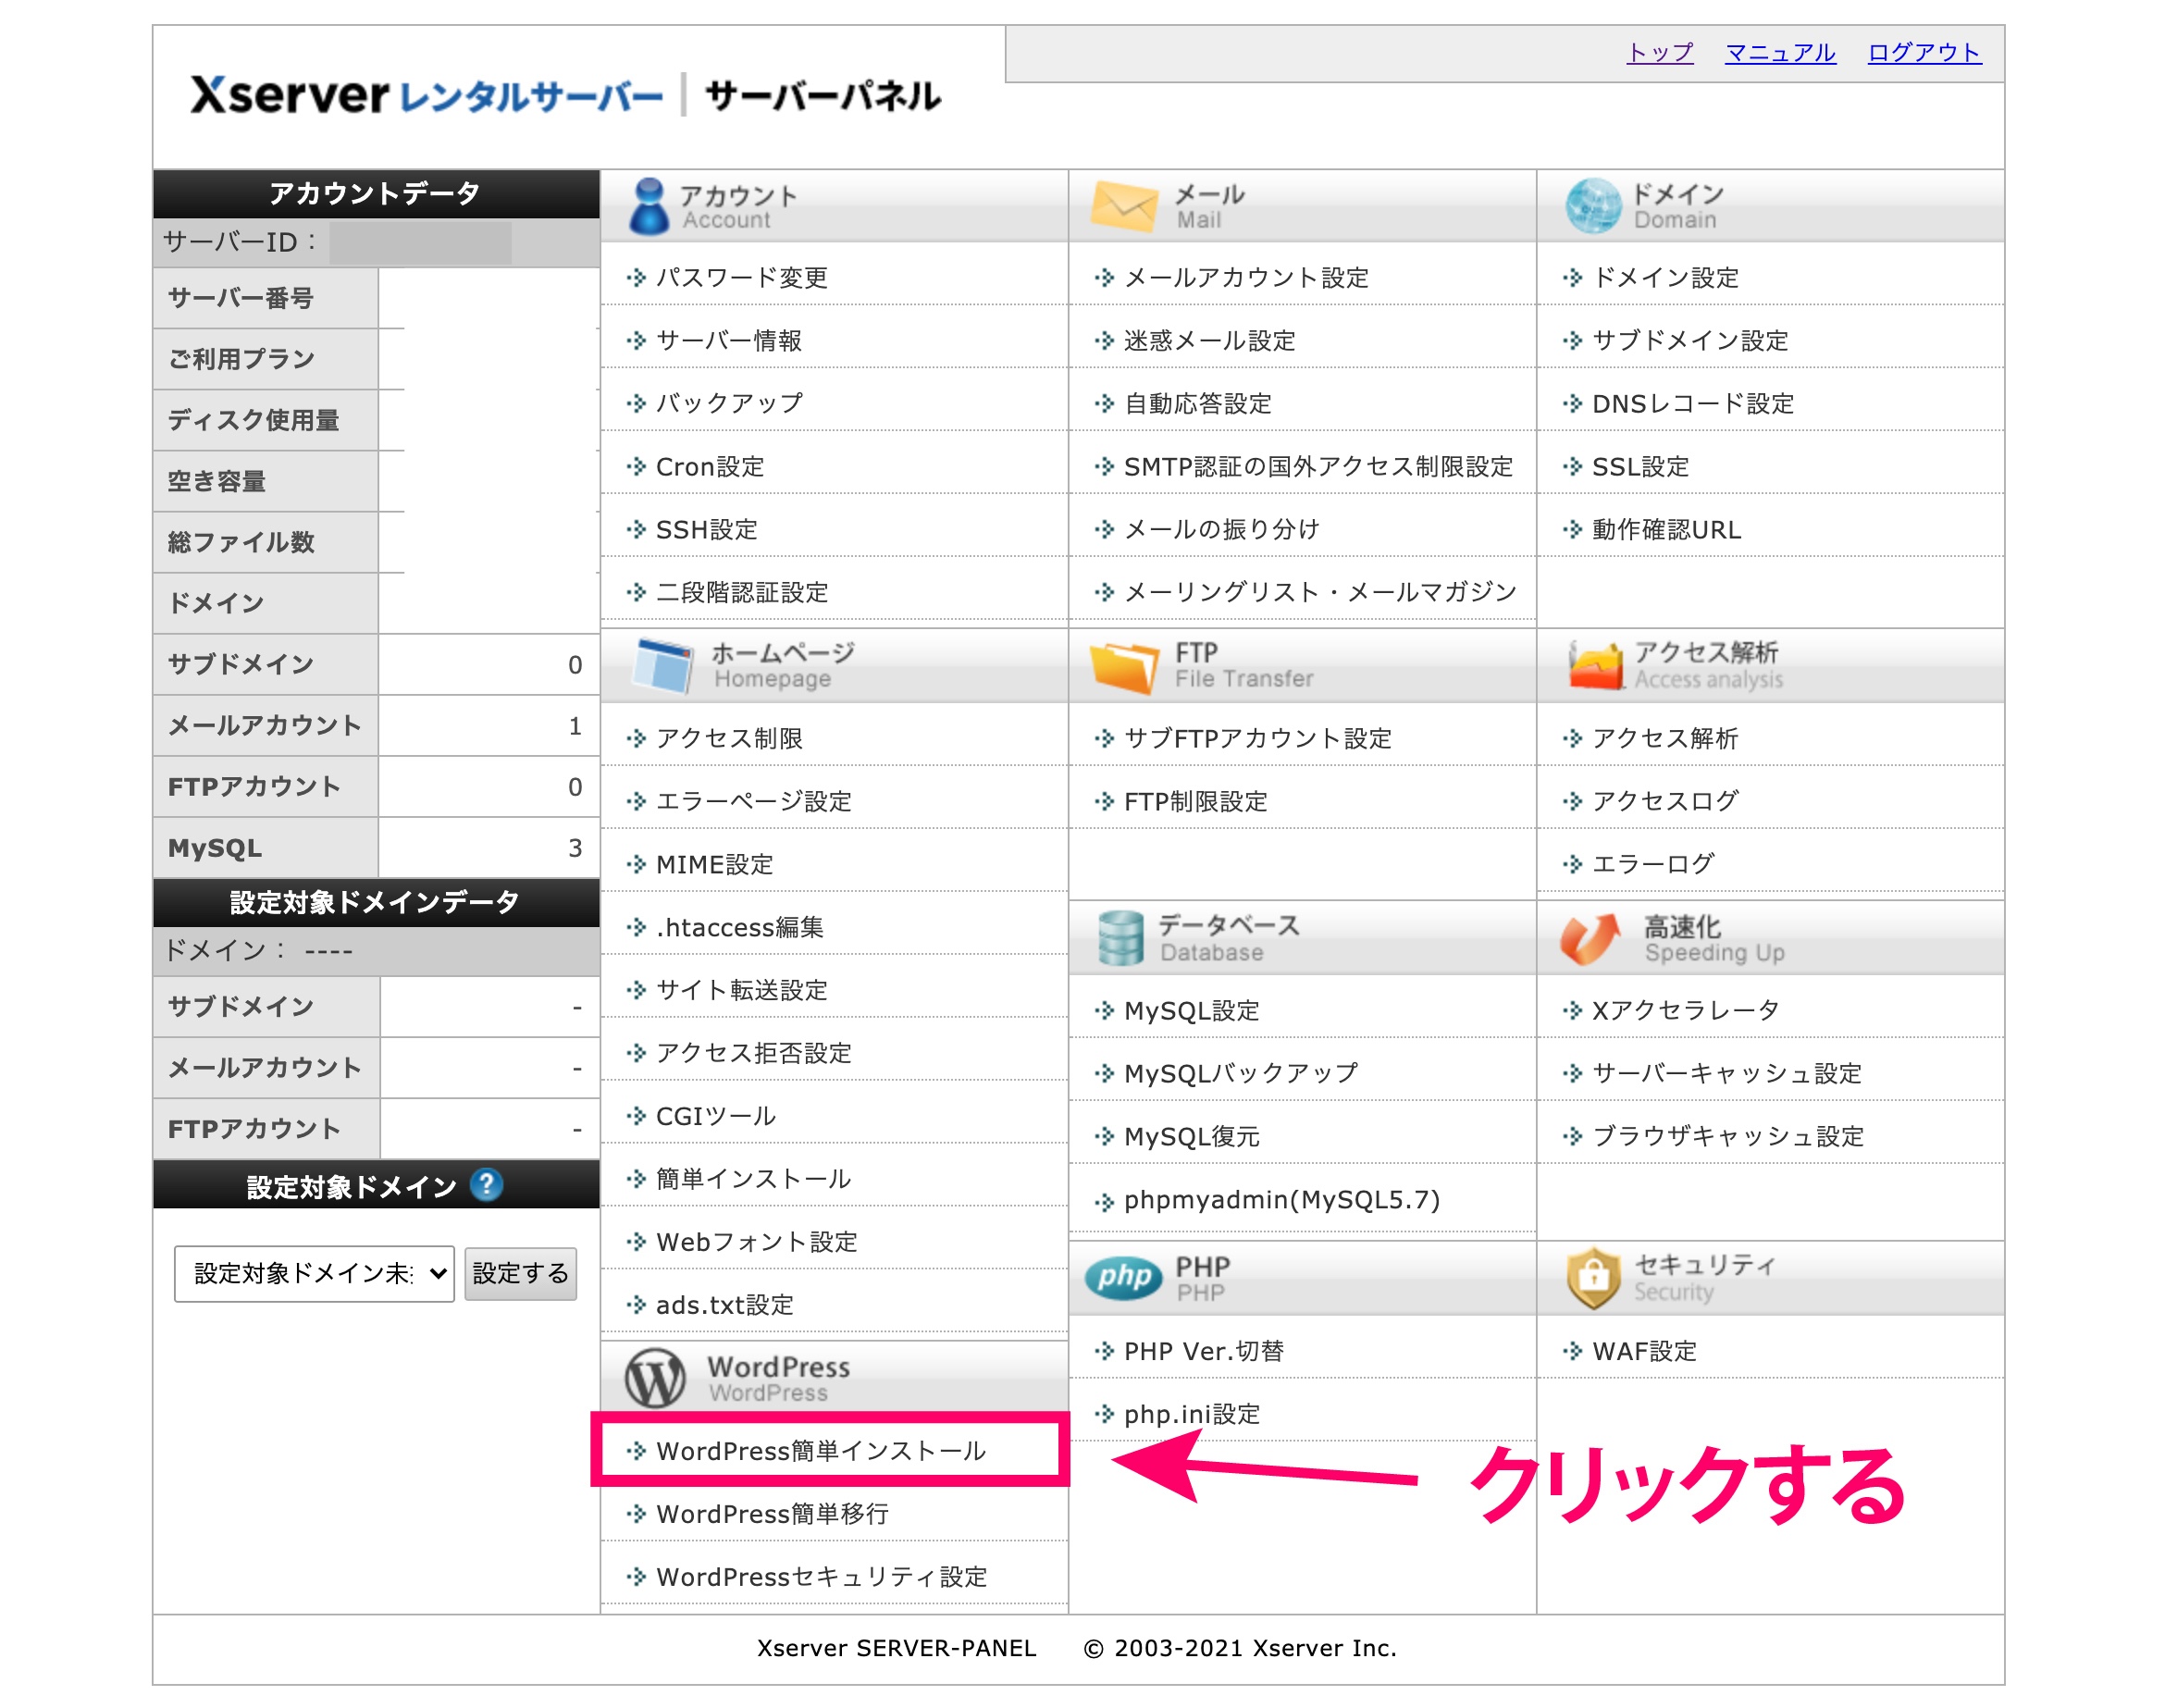The image size is (2165, 1708).
Task: Open MySQLバックアップ
Action: (x=1240, y=1074)
